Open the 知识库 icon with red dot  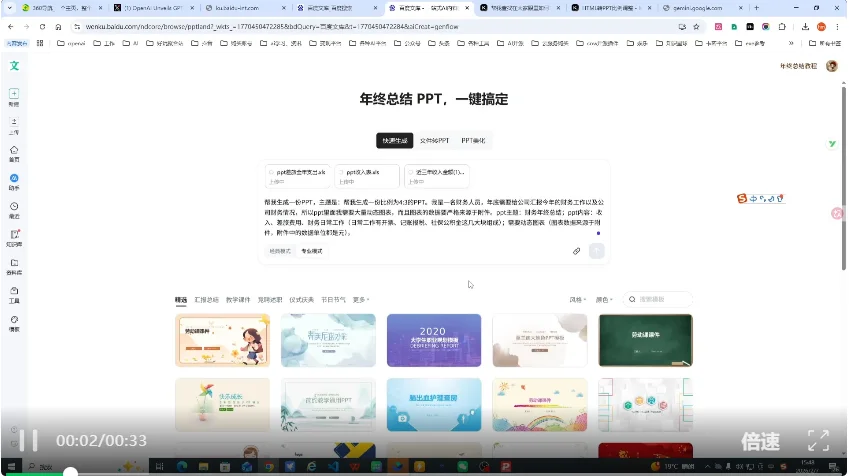coord(14,234)
